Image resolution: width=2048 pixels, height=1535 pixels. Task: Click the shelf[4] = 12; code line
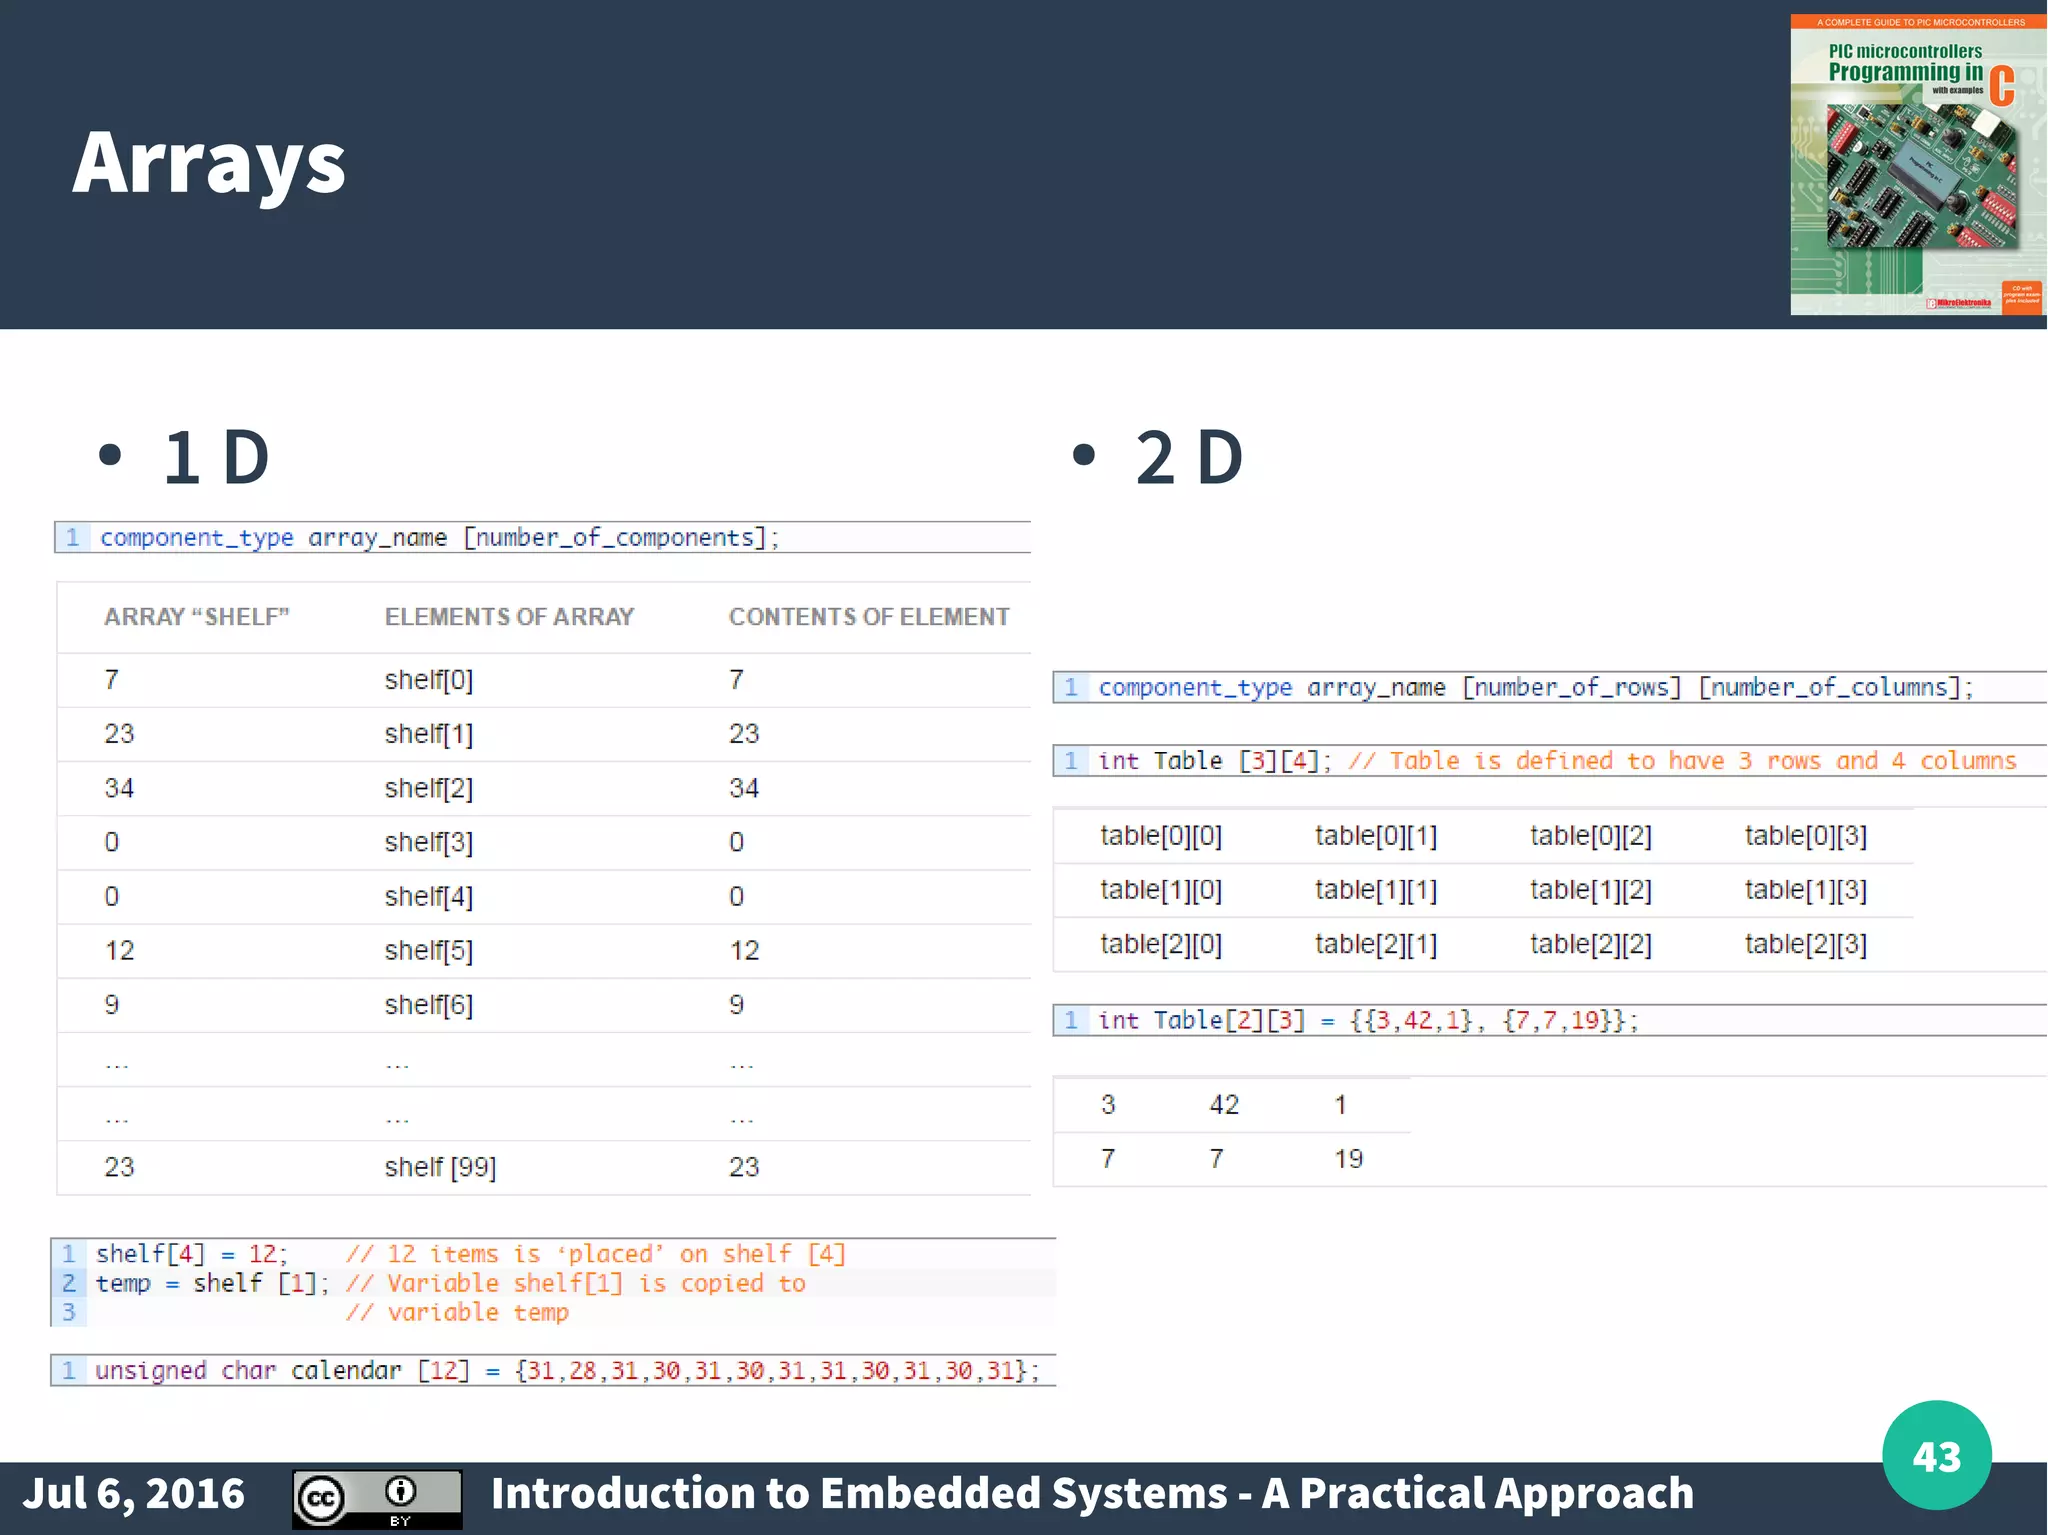[553, 1254]
